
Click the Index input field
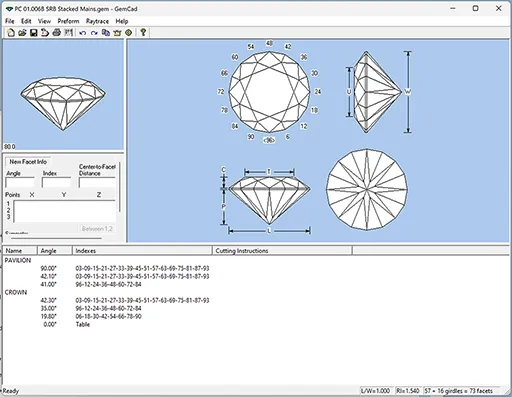pos(56,182)
